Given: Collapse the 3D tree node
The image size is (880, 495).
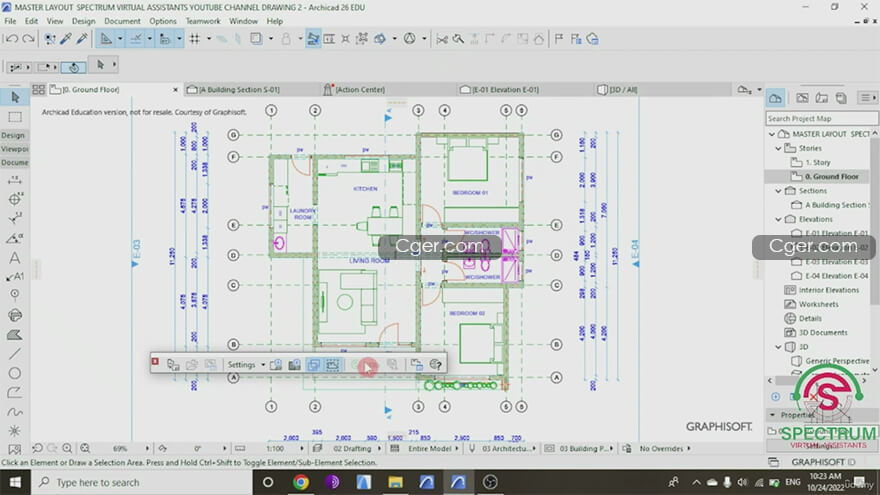Looking at the screenshot, I should (x=778, y=347).
